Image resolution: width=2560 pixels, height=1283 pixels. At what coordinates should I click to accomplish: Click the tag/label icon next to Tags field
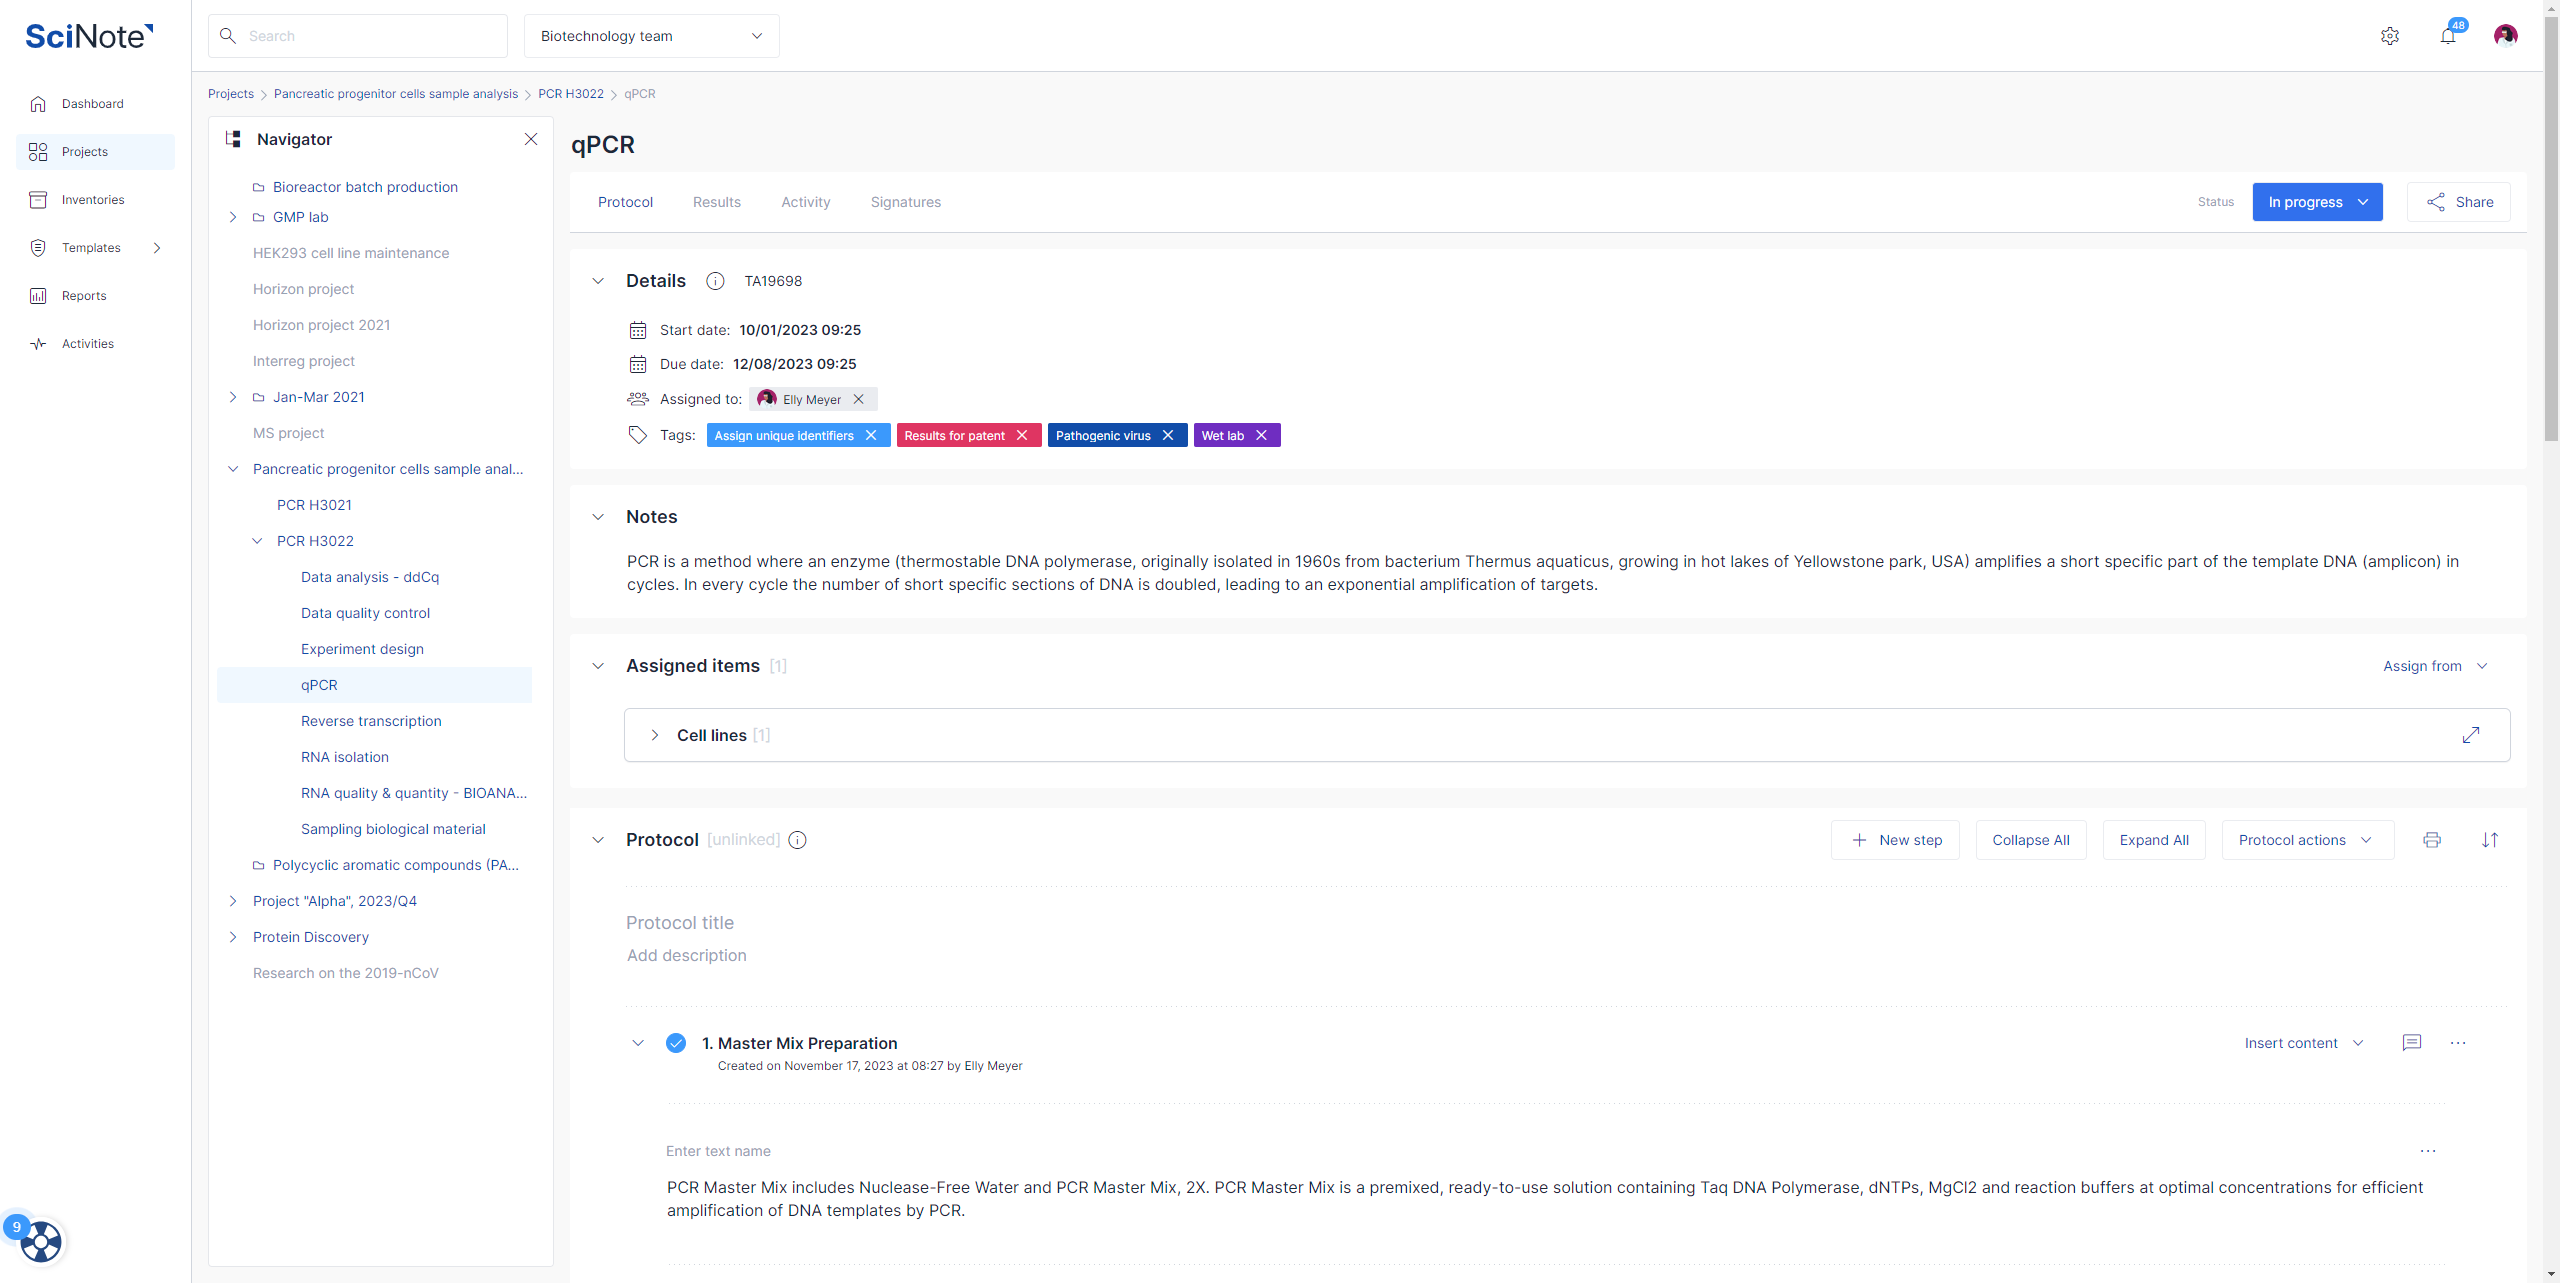coord(638,435)
